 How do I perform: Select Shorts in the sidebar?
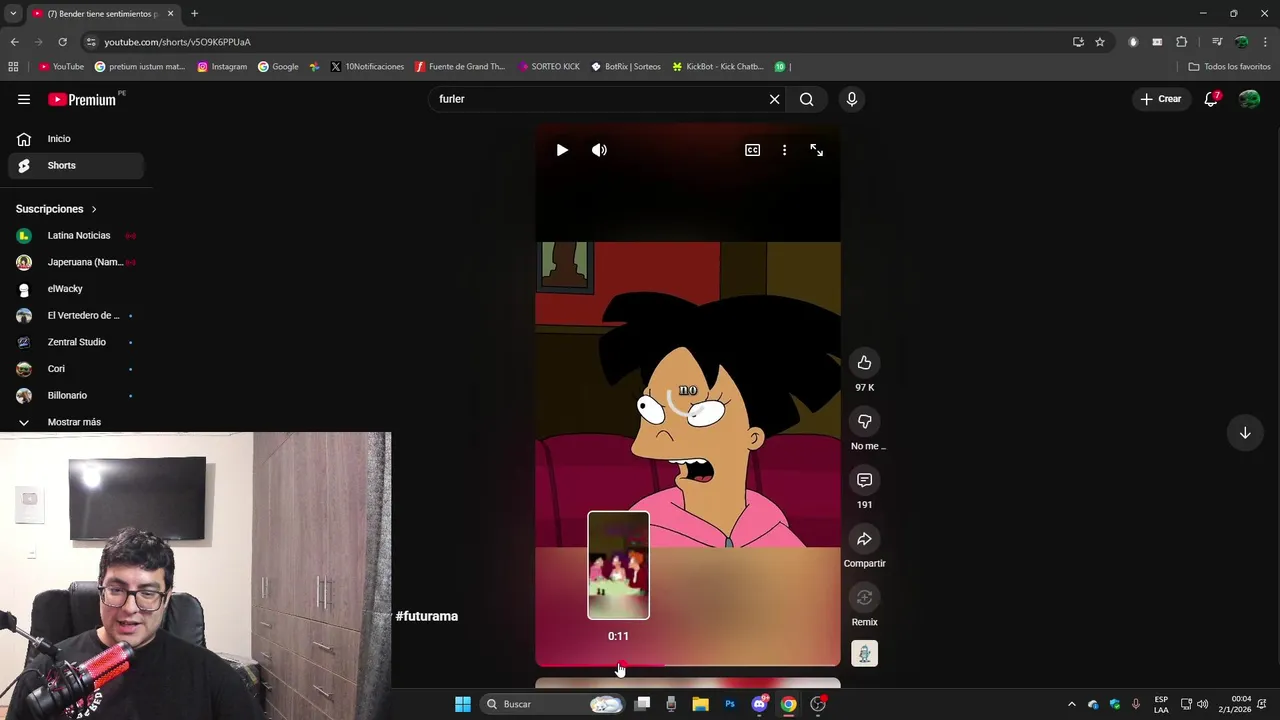[x=75, y=166]
